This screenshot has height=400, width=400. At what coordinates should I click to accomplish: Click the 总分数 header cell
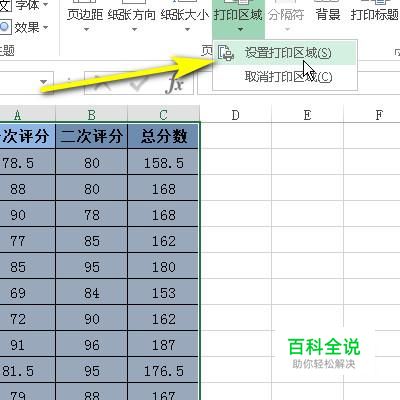(x=163, y=136)
